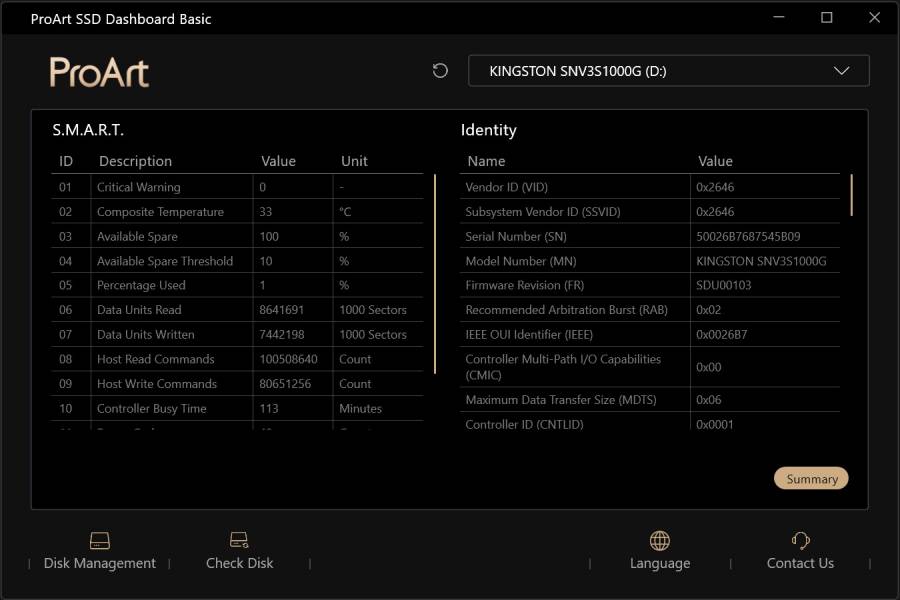
Task: Select Controller Multi-Path I/O Capabilities row
Action: 650,367
